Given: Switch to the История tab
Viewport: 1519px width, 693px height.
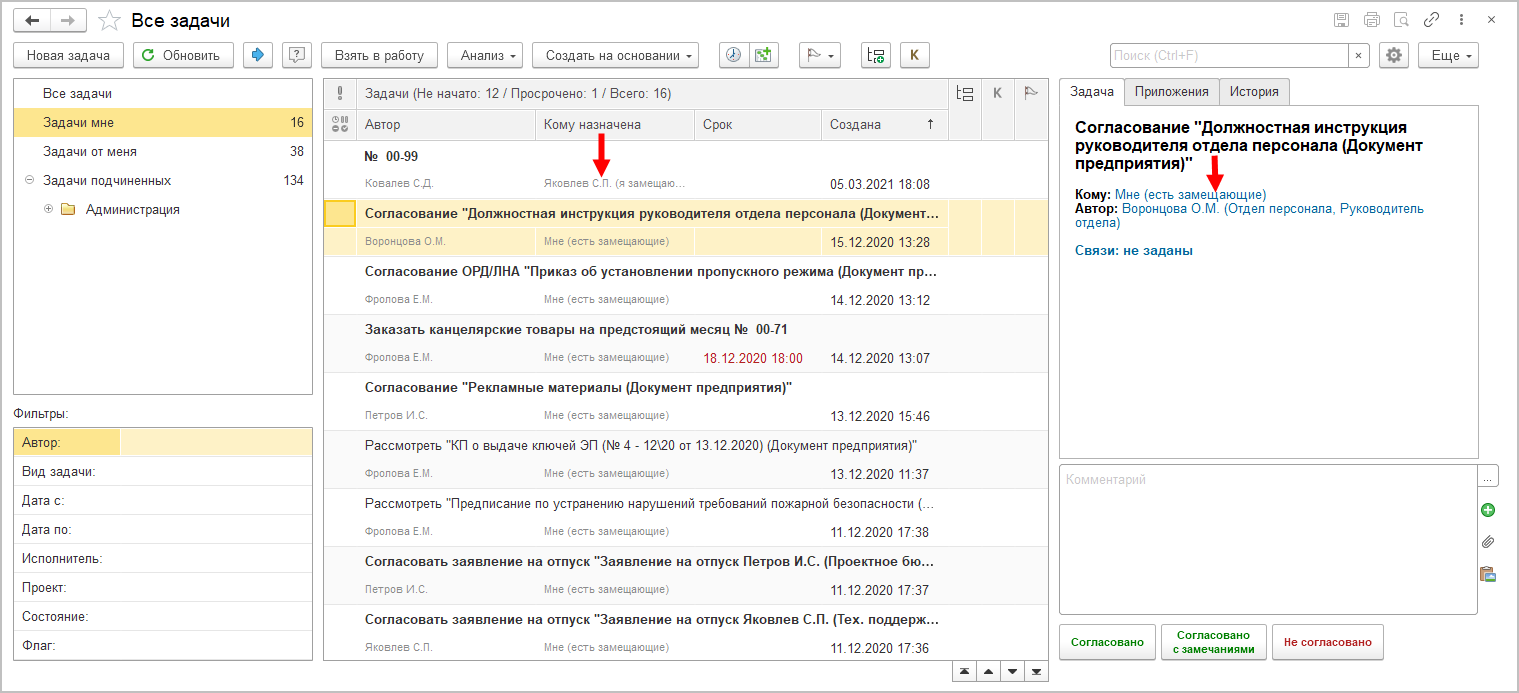Looking at the screenshot, I should (1254, 91).
